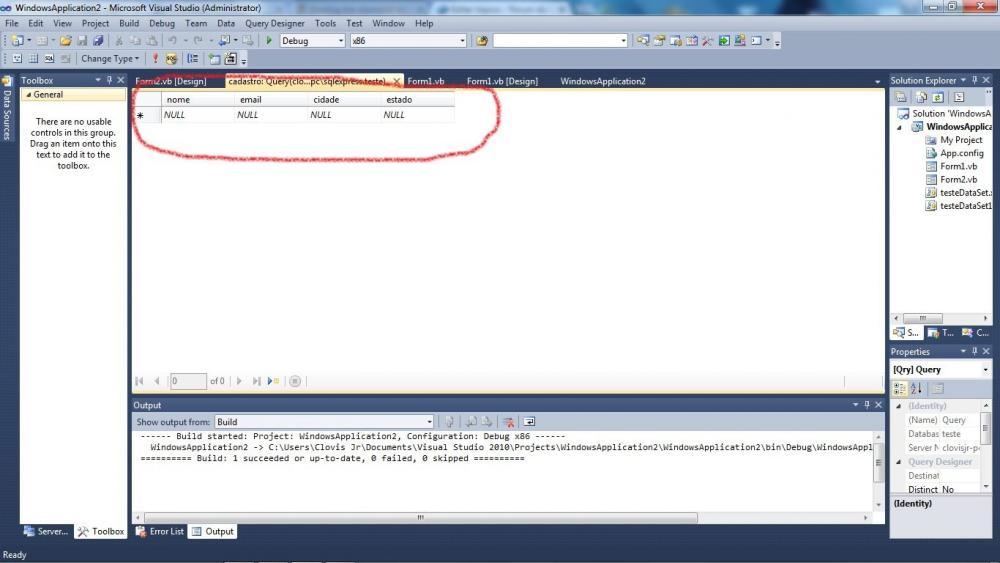
Task: Select Form2.vb in Solution Explorer
Action: pyautogui.click(x=958, y=180)
